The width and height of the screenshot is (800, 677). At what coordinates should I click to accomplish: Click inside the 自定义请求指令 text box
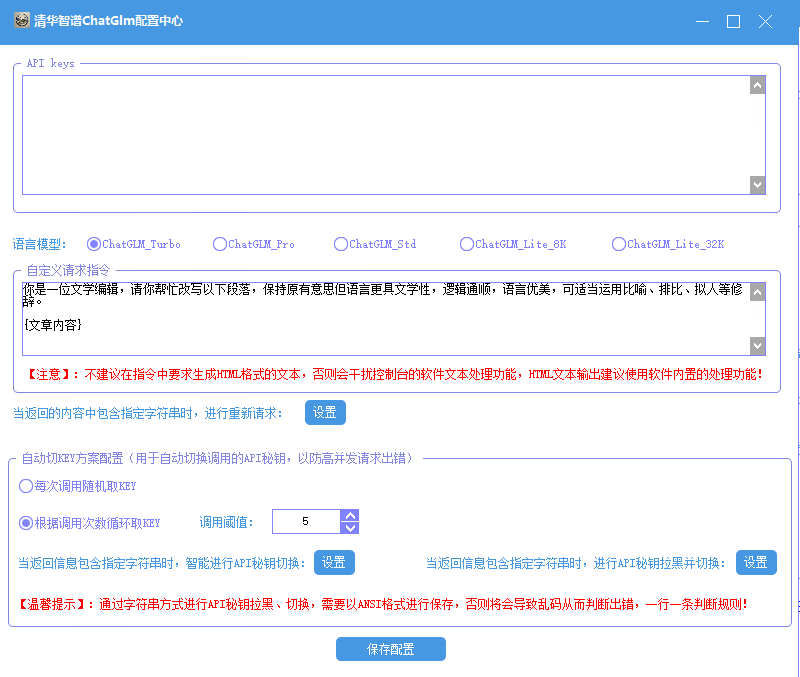[x=386, y=319]
